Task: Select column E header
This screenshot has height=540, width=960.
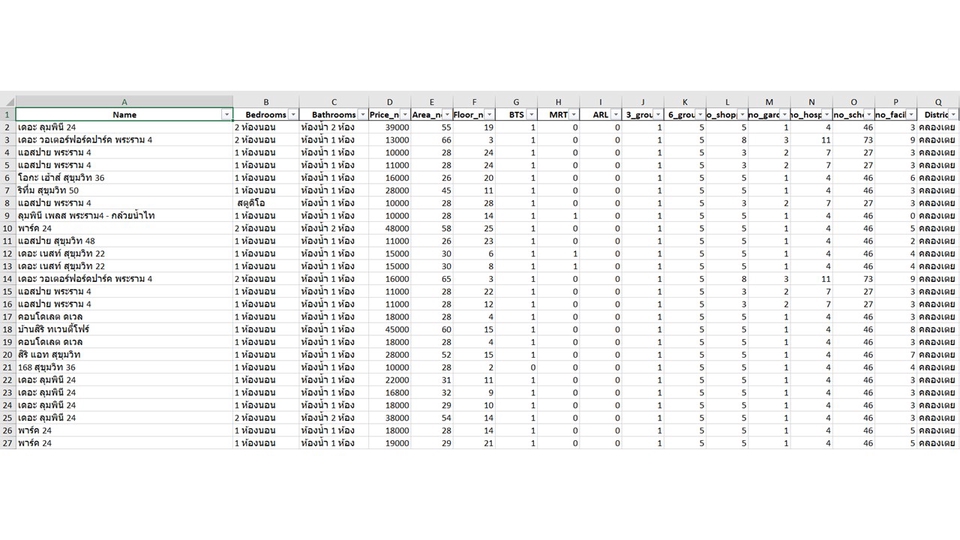Action: click(432, 102)
